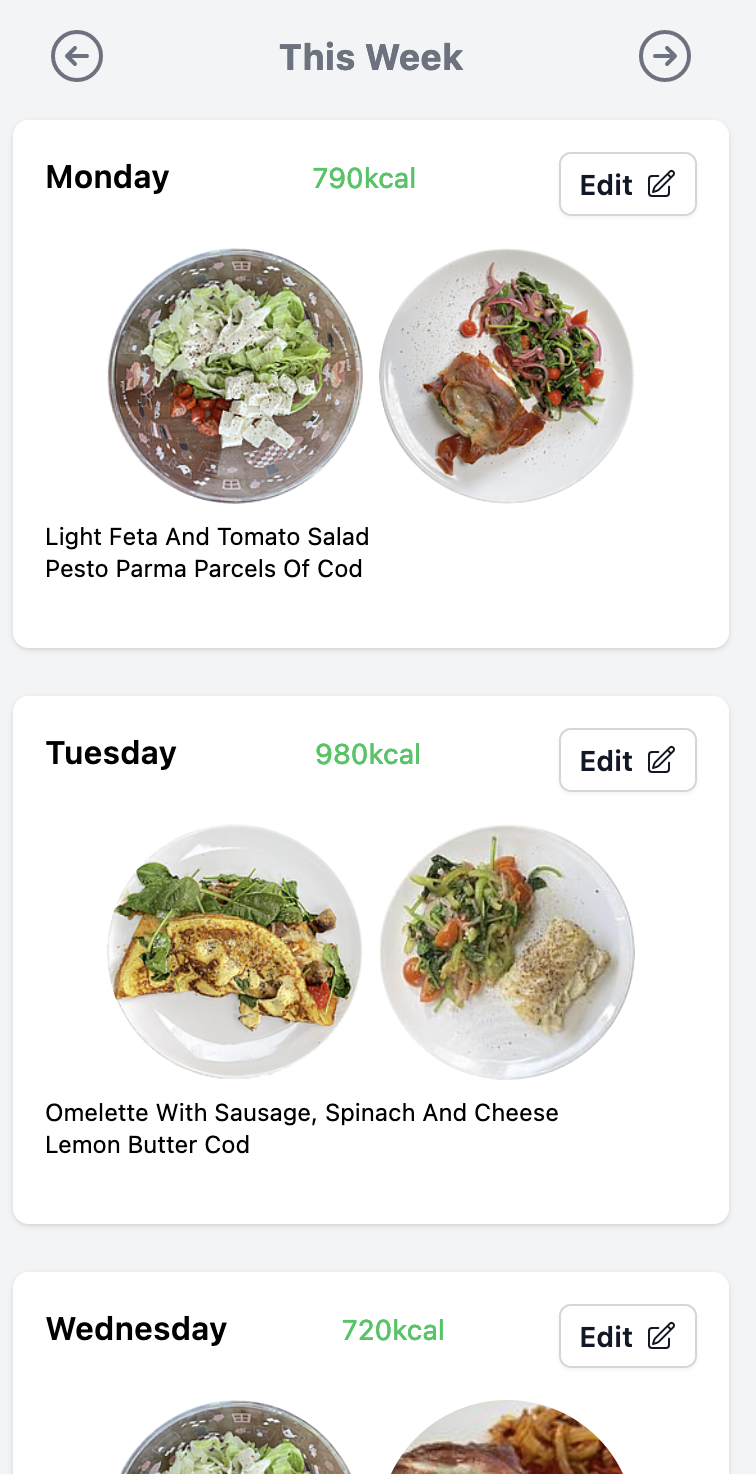756x1474 pixels.
Task: Click the Wednesday salad bowl image
Action: tap(235, 1440)
